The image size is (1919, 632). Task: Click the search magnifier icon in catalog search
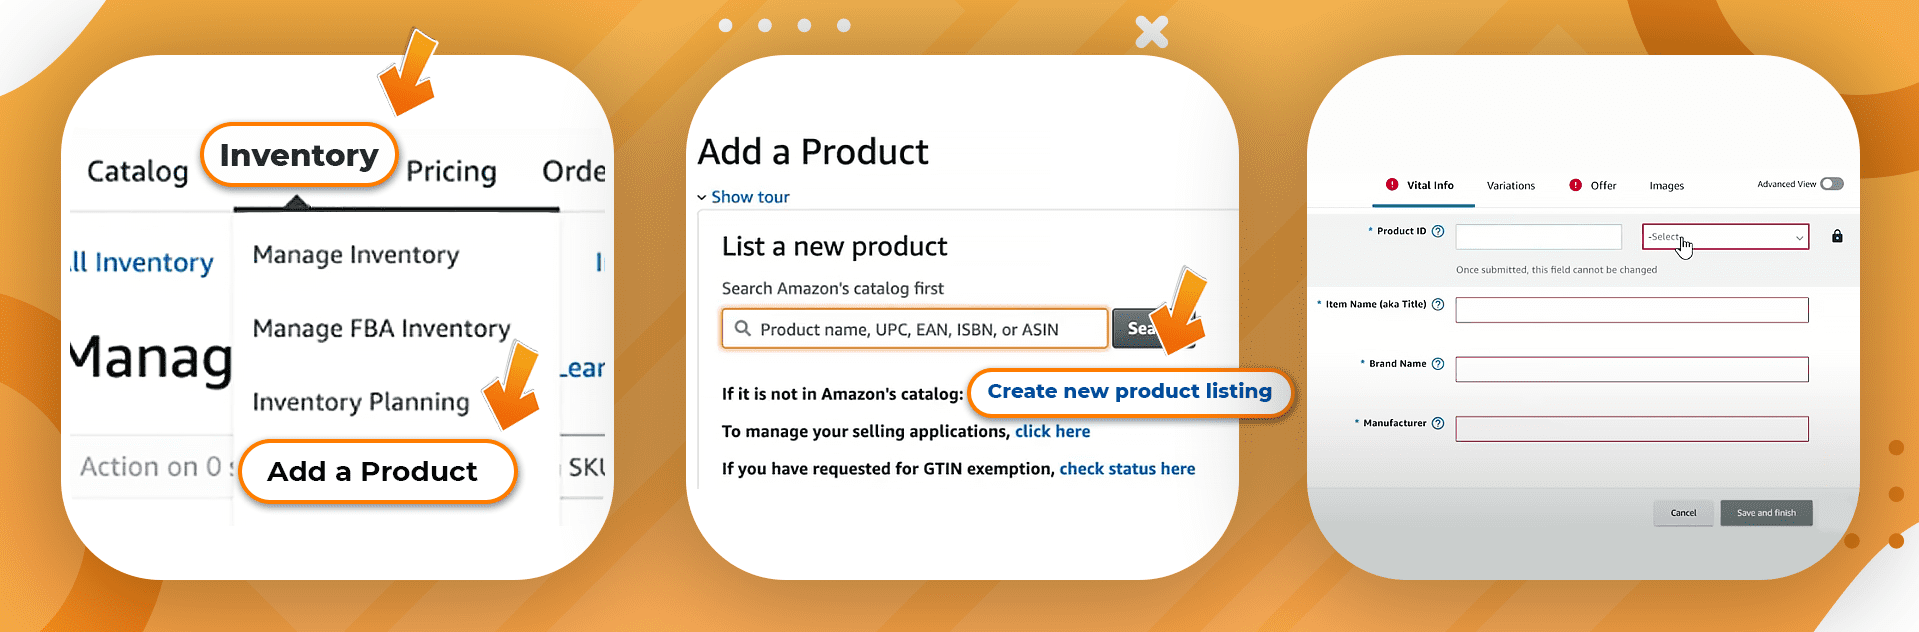pos(741,328)
